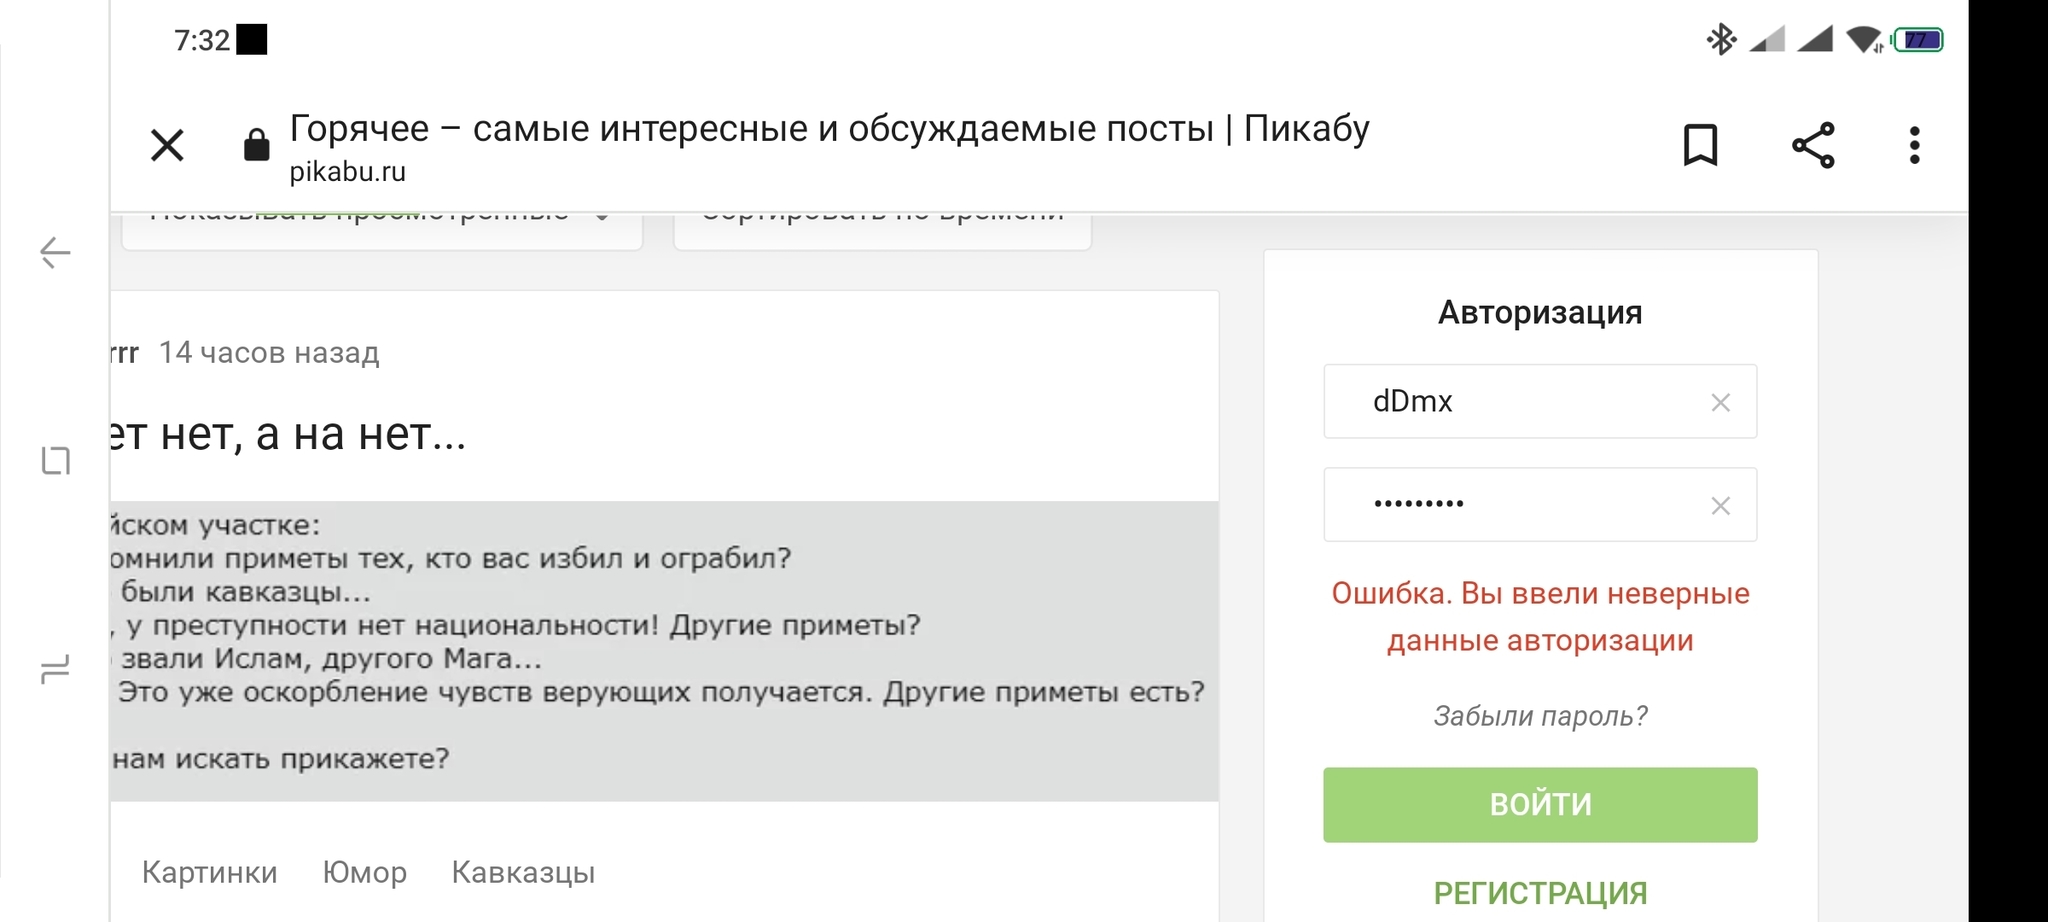Close the Pikabu browser tab
2048x922 pixels.
tap(167, 146)
